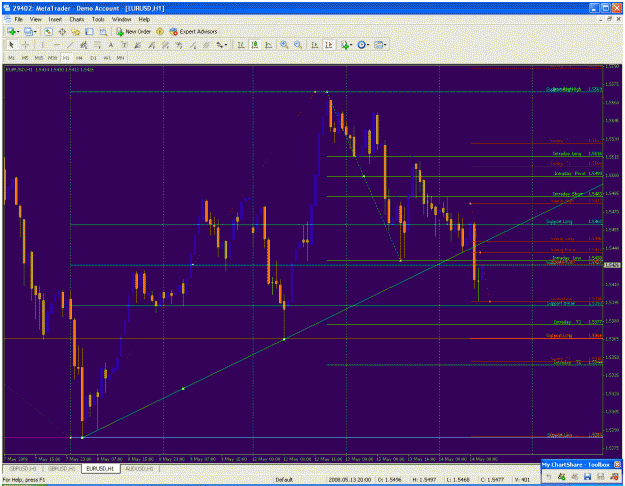The image size is (625, 486).
Task: Click the Periods clock icon
Action: [361, 45]
